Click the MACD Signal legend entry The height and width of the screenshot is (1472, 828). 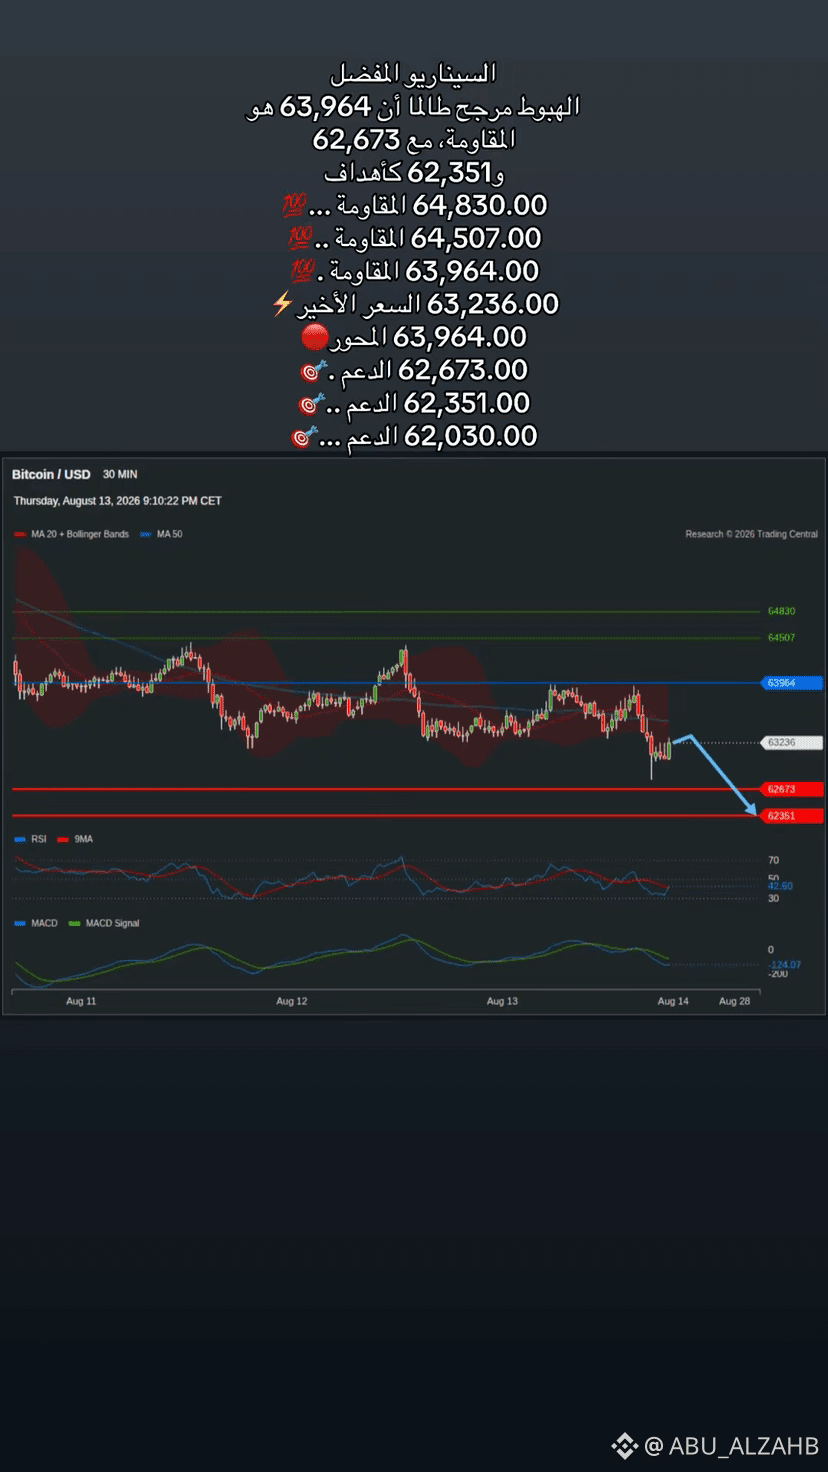104,923
